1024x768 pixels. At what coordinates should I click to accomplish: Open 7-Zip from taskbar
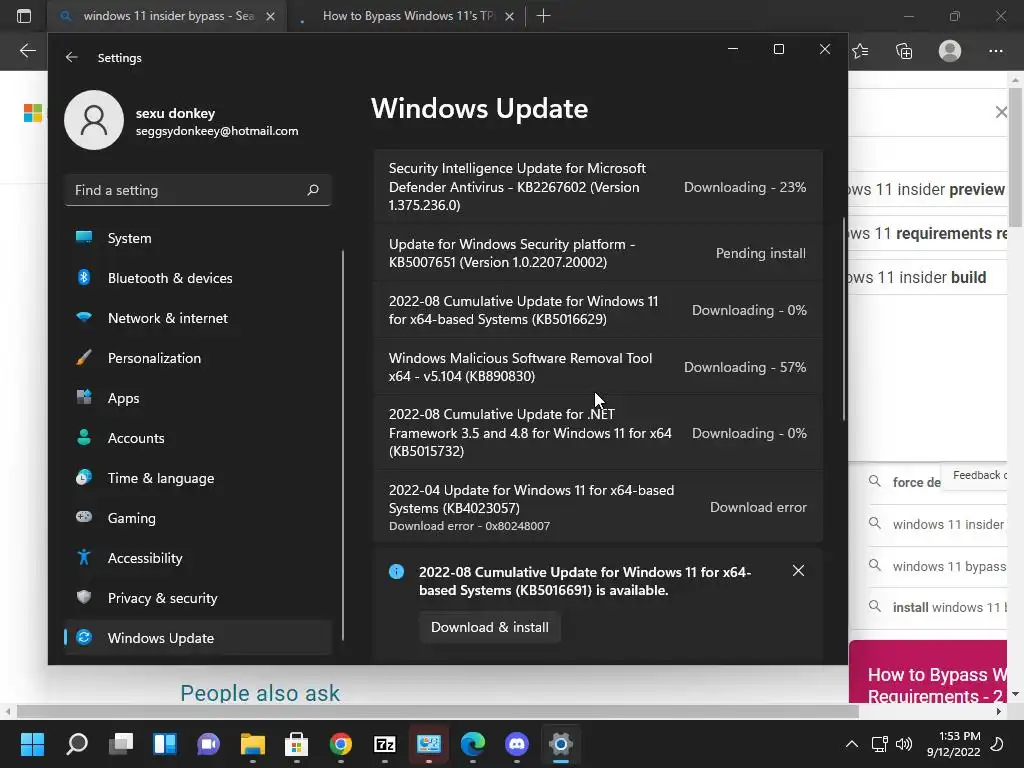coord(385,744)
